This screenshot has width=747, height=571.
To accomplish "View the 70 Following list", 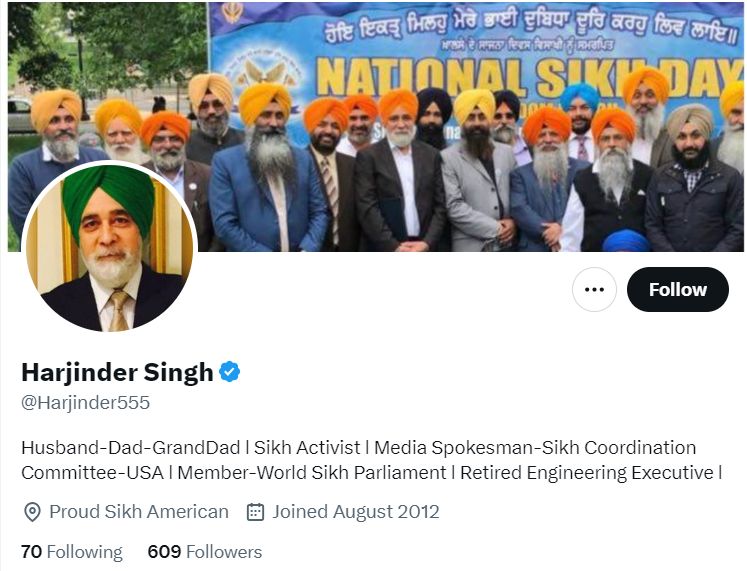I will [x=72, y=552].
